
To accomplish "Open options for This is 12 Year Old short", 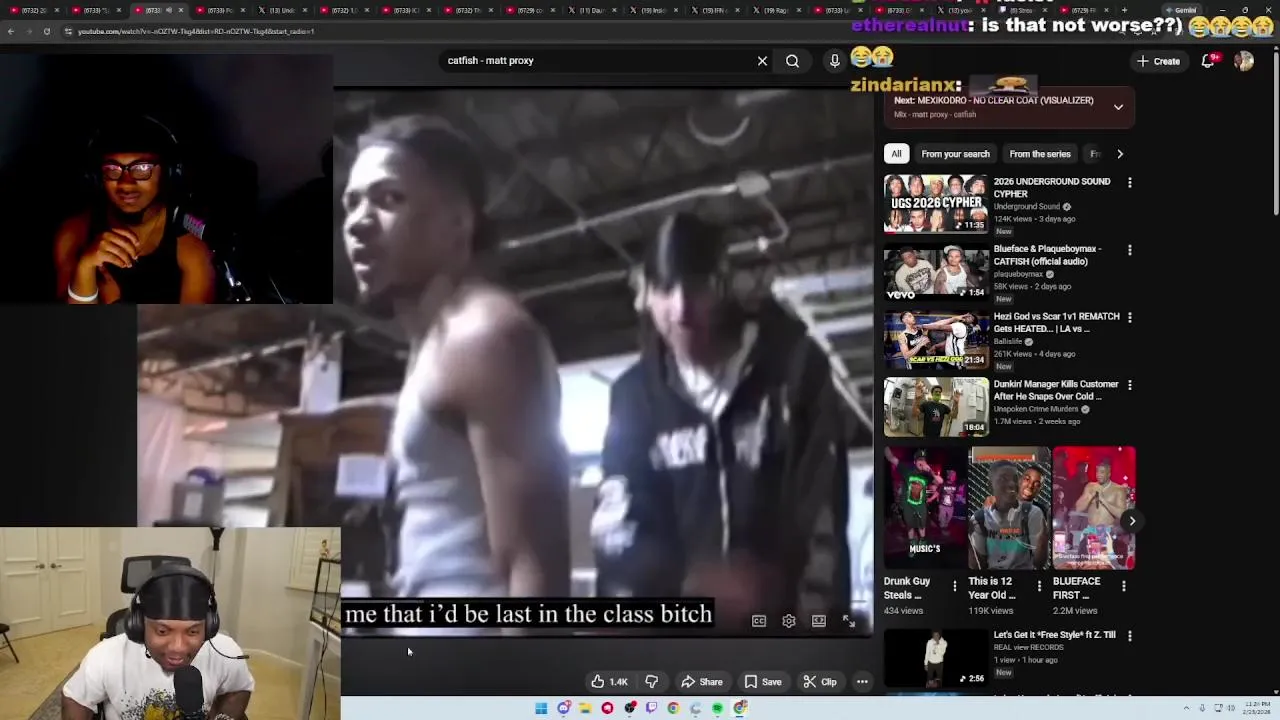I will 1039,586.
